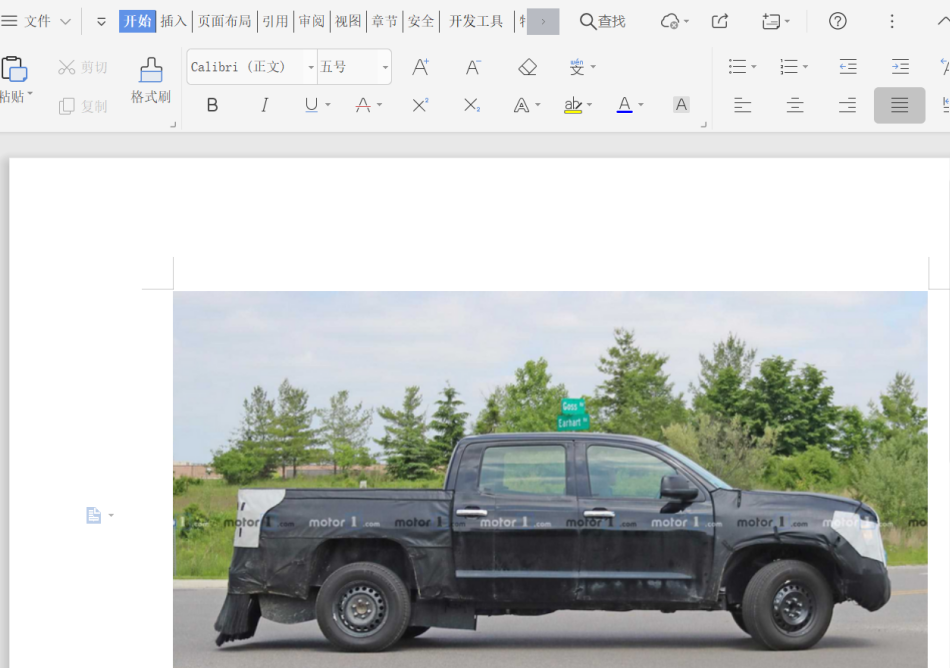
Task: Align text to the right
Action: point(847,105)
